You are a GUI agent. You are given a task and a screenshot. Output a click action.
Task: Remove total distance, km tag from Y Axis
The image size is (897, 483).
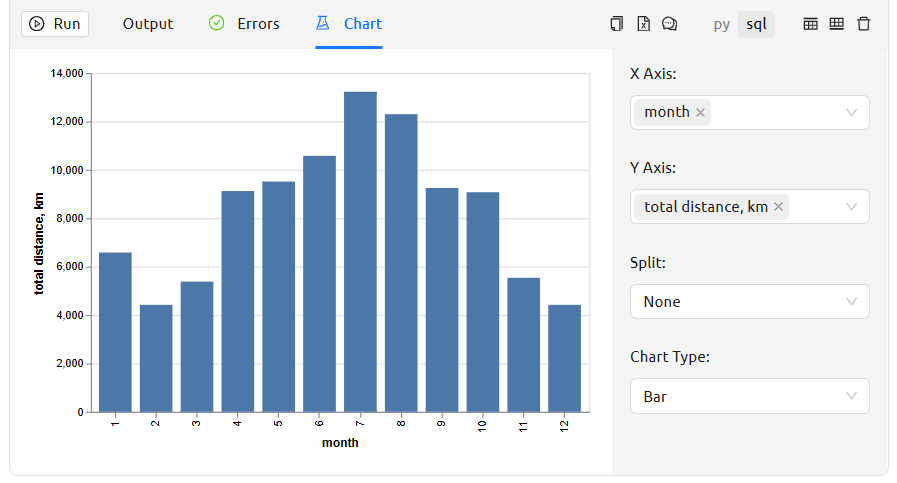point(779,207)
